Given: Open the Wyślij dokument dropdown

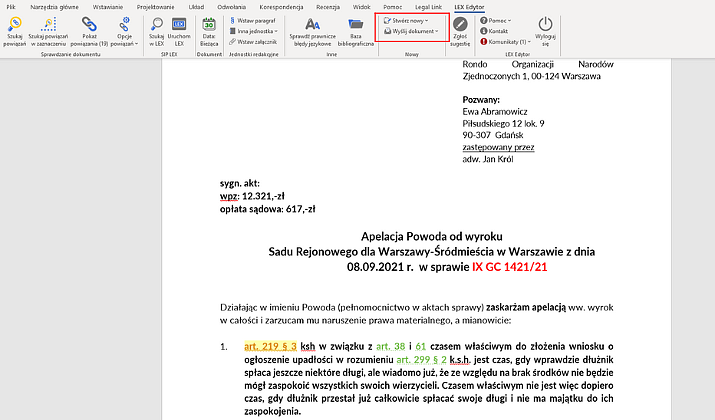Looking at the screenshot, I should [411, 31].
